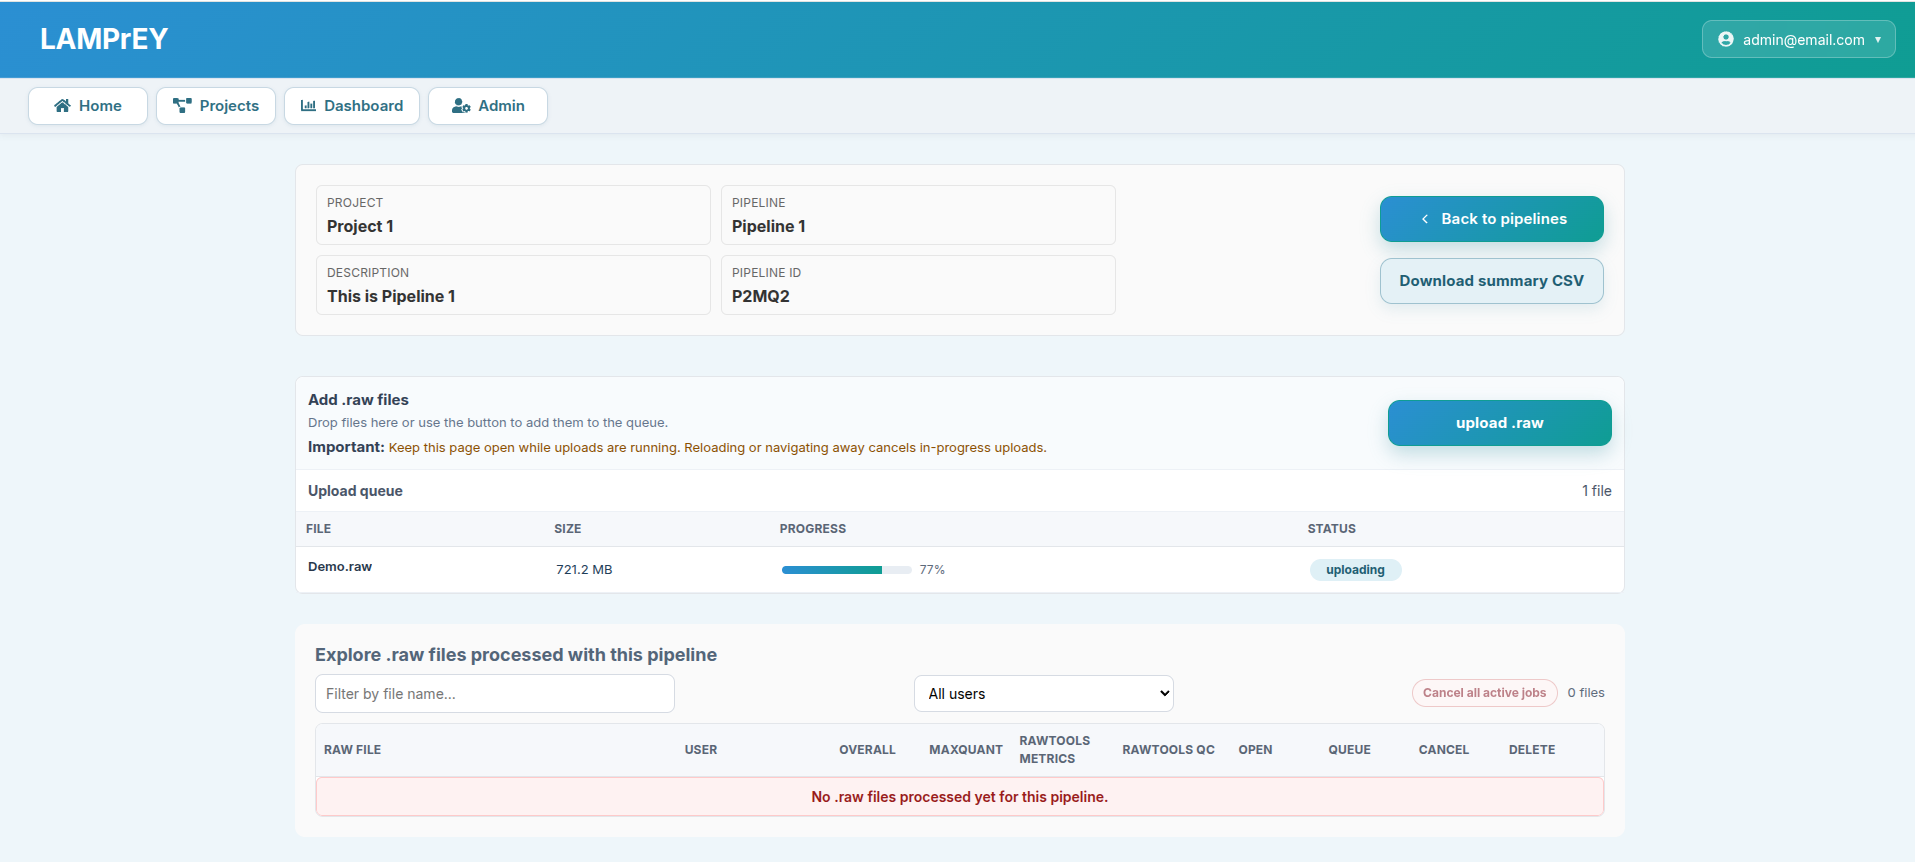The width and height of the screenshot is (1915, 862).
Task: Click the Projects diagram icon
Action: coord(182,106)
